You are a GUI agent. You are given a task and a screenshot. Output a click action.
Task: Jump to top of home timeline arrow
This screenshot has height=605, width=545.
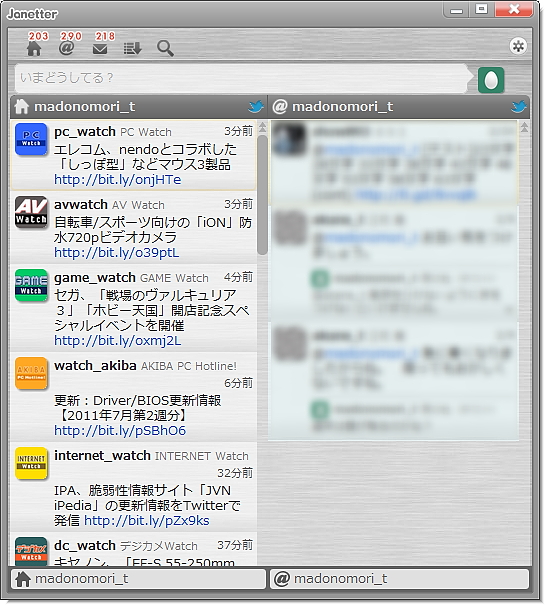click(x=262, y=127)
